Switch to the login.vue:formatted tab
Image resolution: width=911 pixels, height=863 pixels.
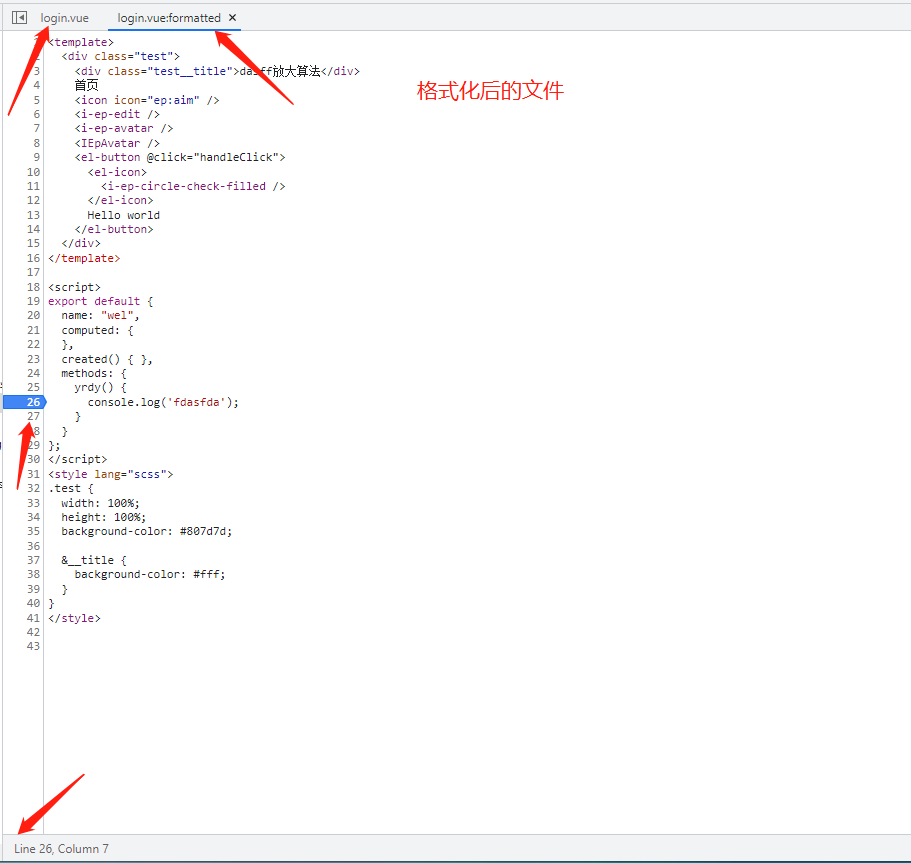point(168,17)
